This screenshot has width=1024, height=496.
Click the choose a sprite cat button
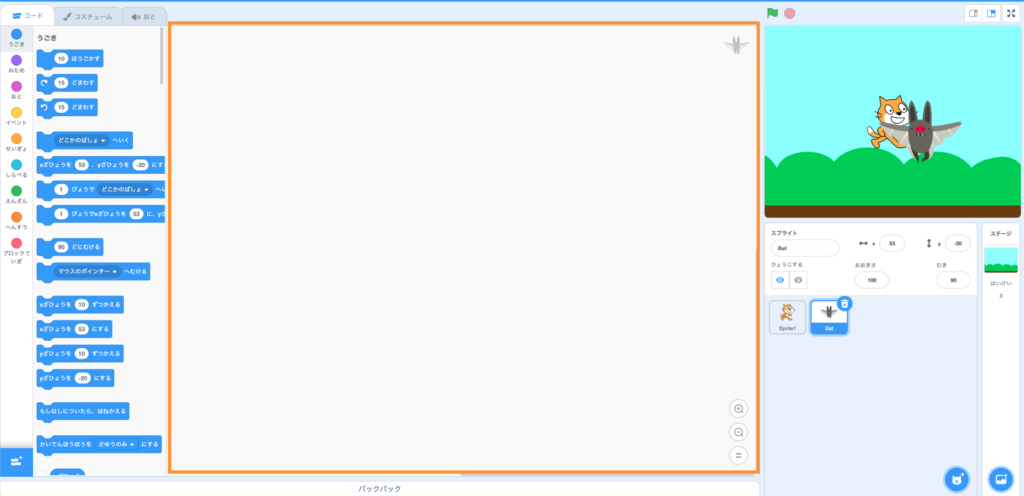point(958,477)
